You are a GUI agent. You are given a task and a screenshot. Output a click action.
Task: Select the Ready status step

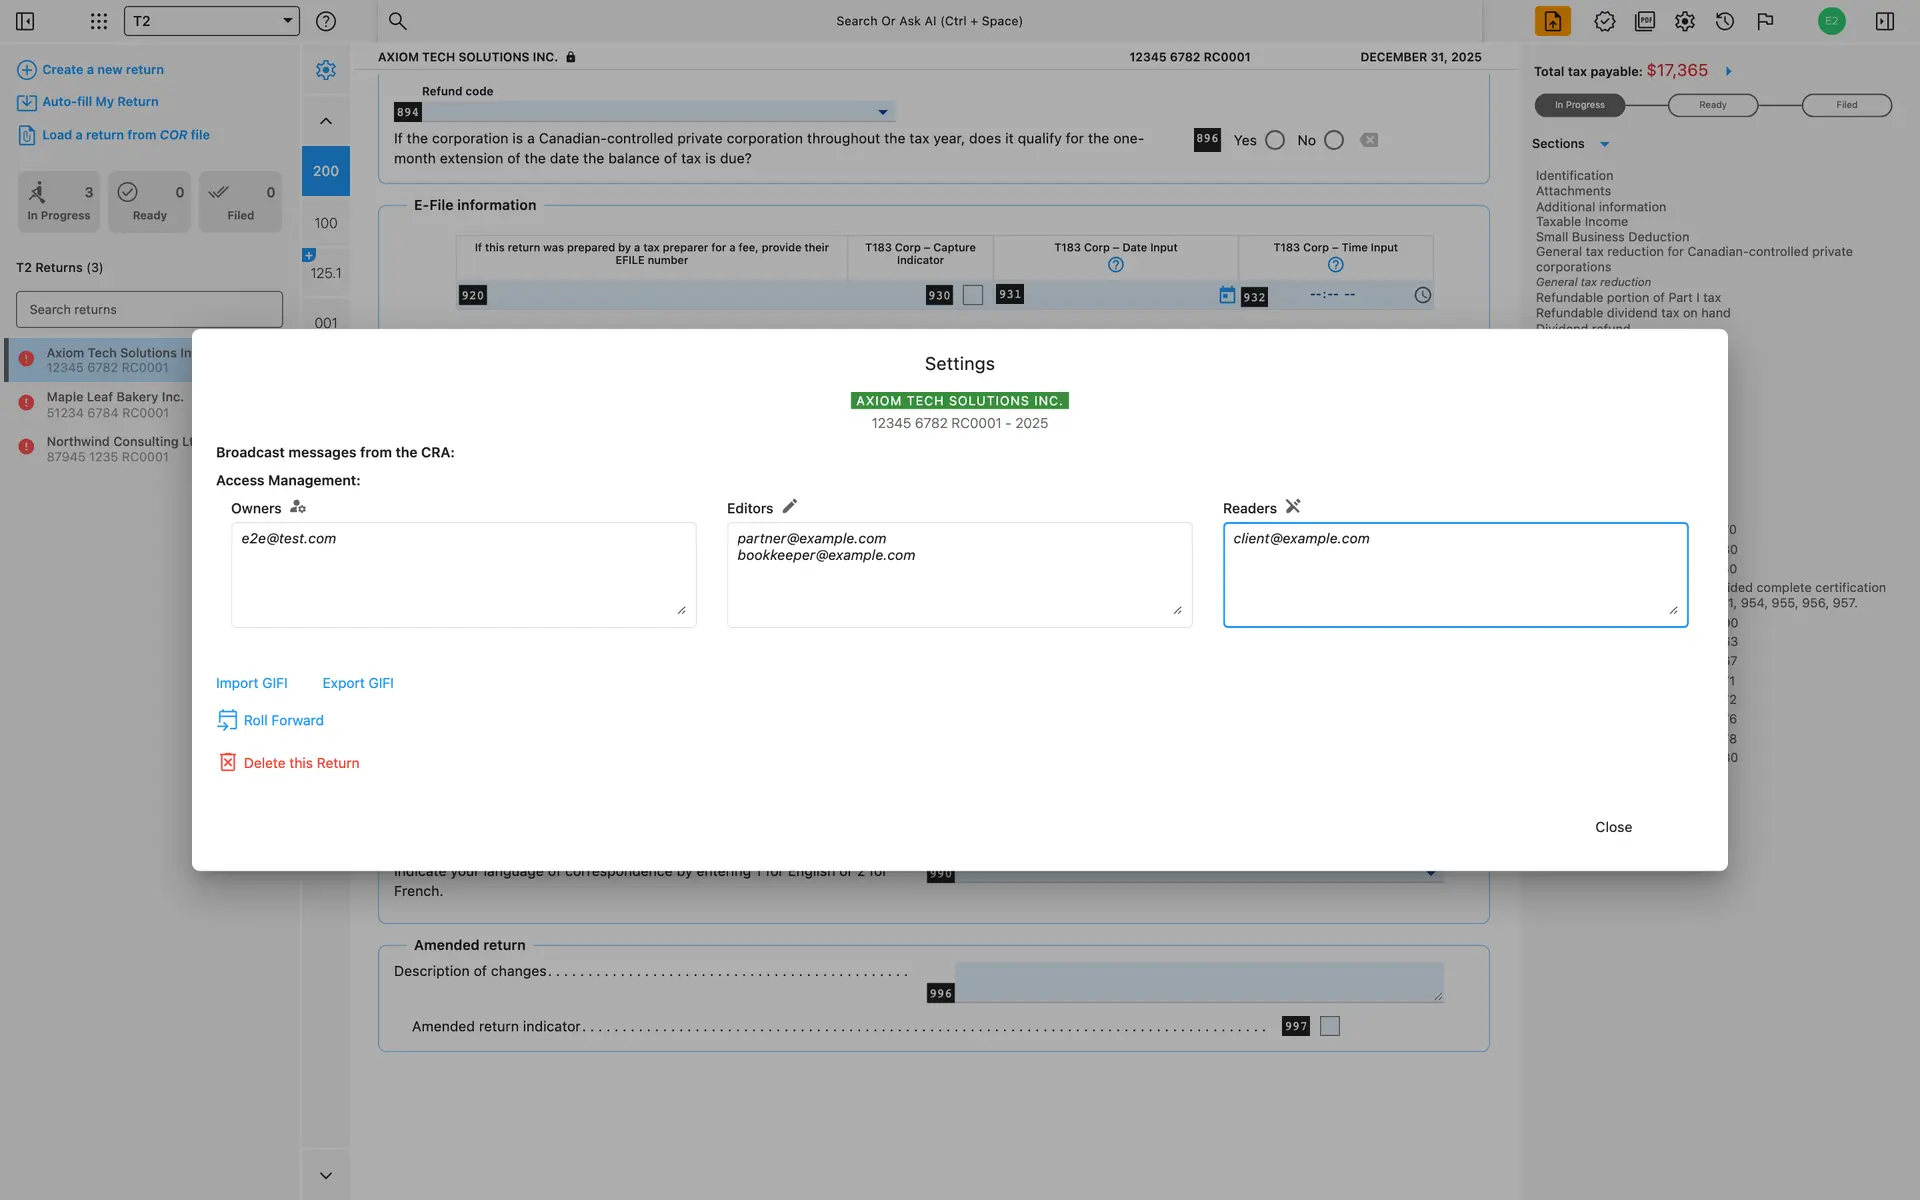1712,105
